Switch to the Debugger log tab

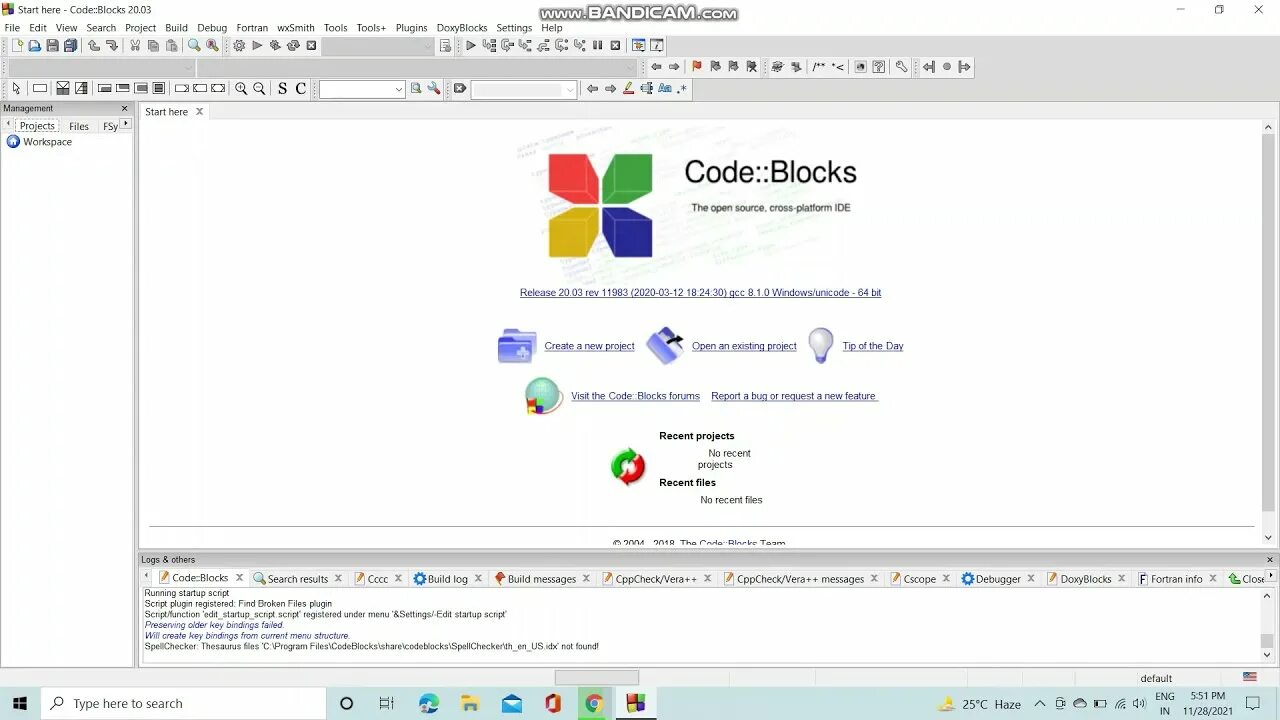[x=992, y=578]
